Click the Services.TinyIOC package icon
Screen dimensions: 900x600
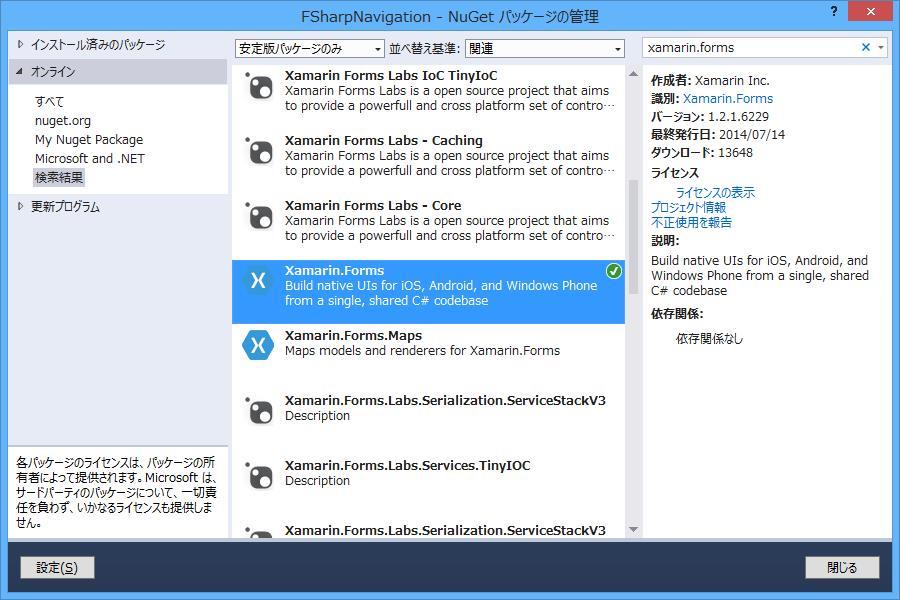pos(259,476)
